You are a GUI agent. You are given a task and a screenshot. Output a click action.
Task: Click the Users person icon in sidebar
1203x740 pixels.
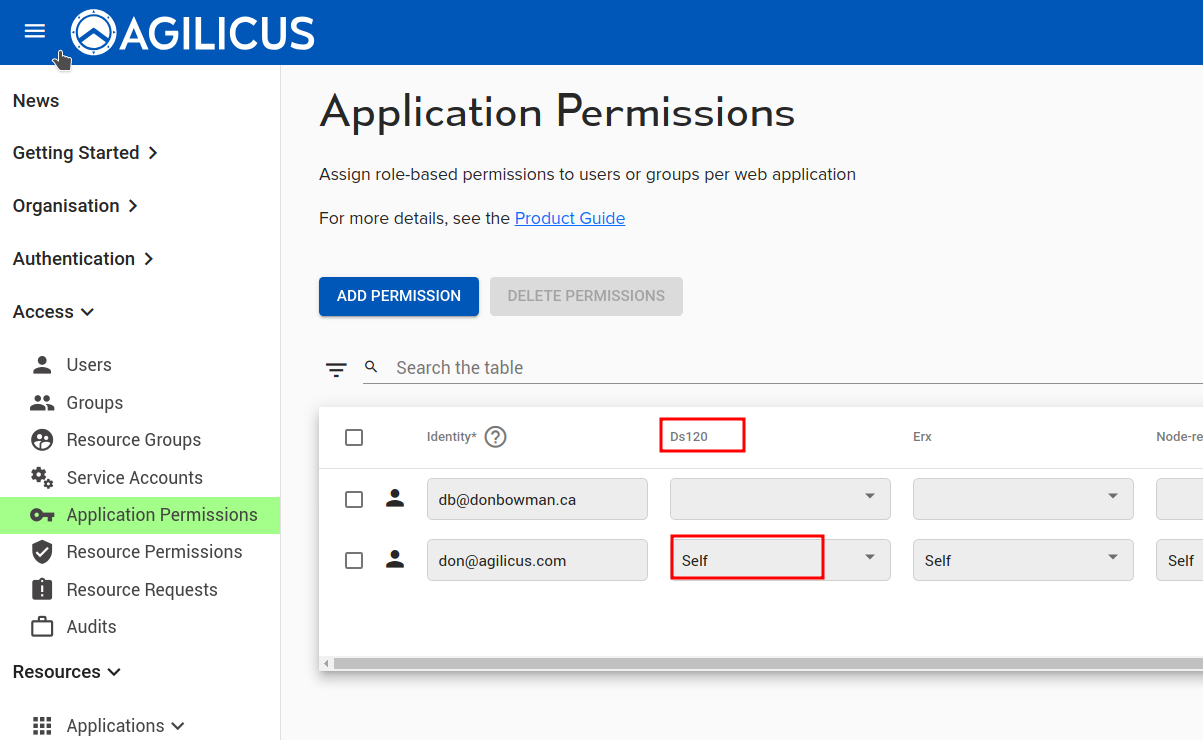tap(42, 365)
